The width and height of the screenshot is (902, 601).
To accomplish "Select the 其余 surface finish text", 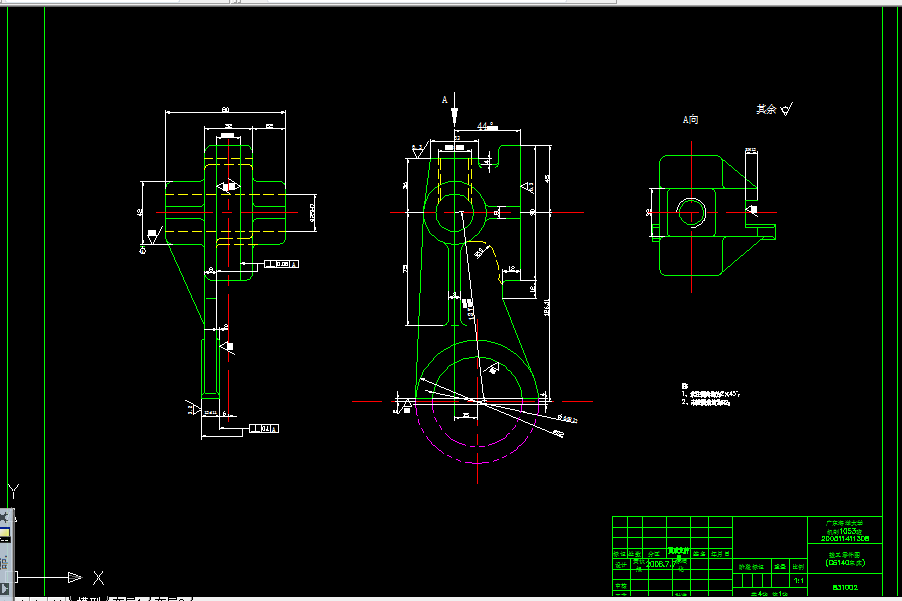I will click(x=766, y=109).
